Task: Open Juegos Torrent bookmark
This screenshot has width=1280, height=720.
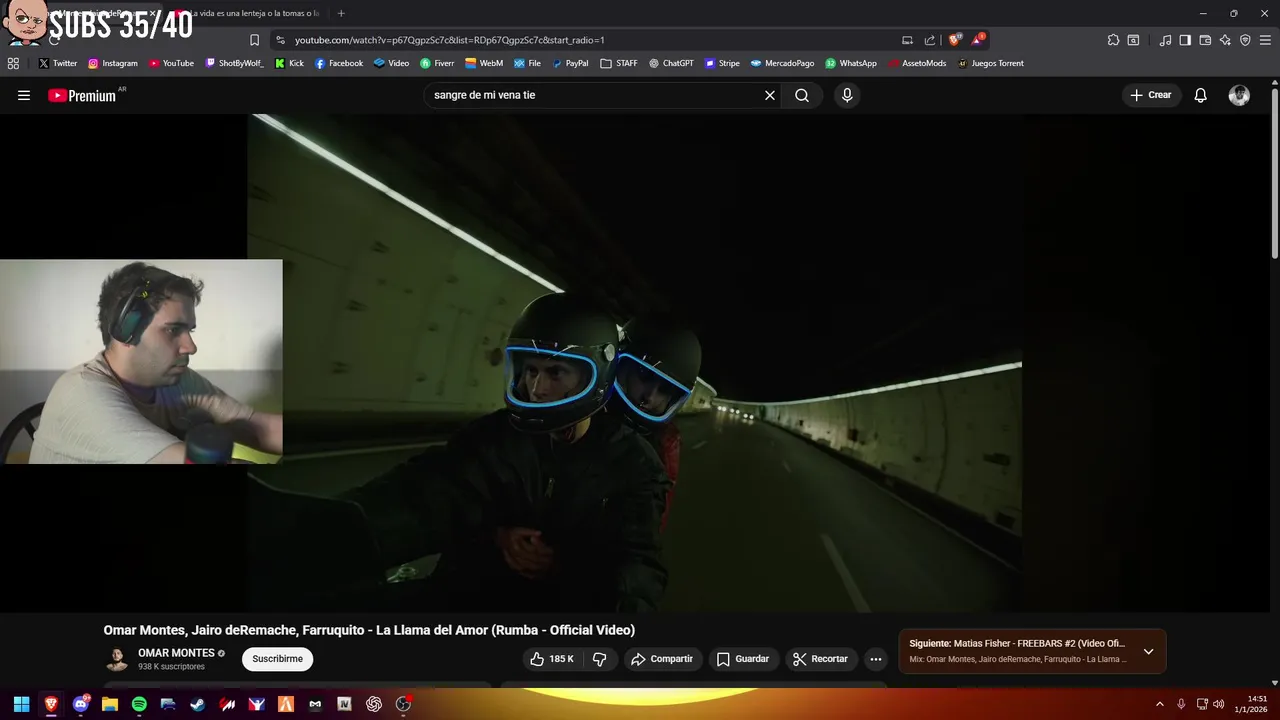Action: (x=991, y=63)
